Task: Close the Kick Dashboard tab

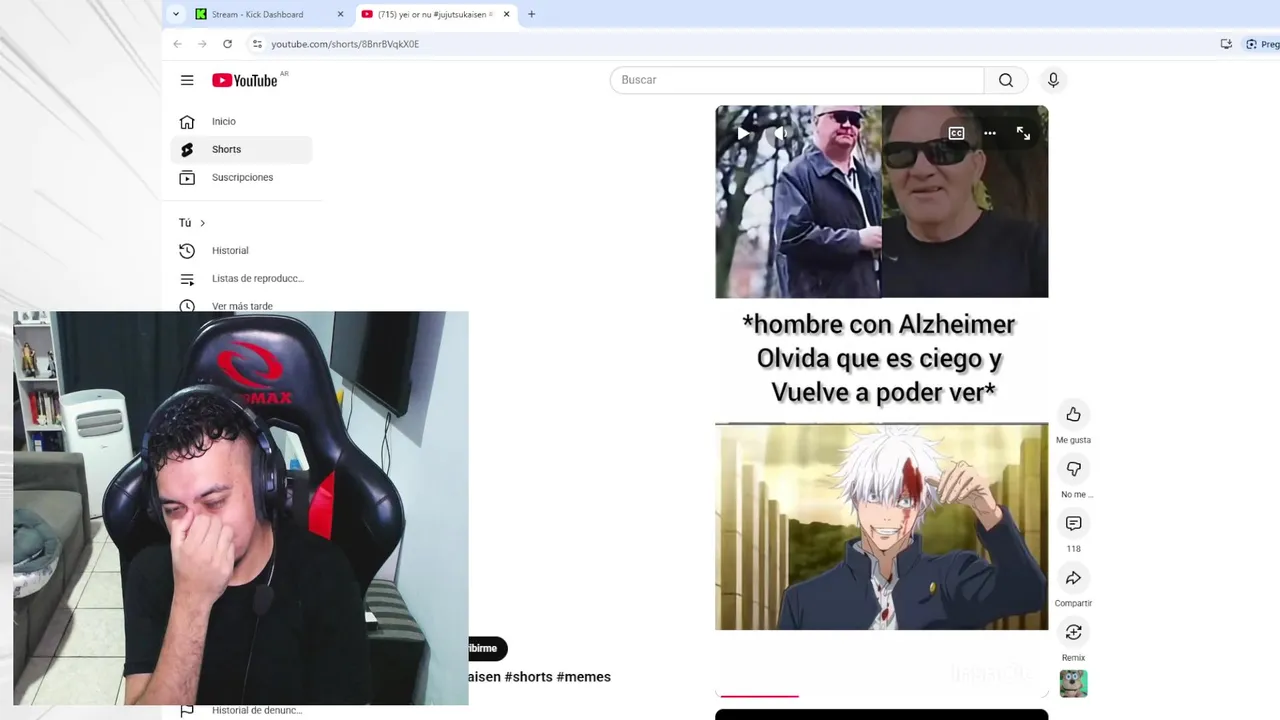Action: (340, 14)
